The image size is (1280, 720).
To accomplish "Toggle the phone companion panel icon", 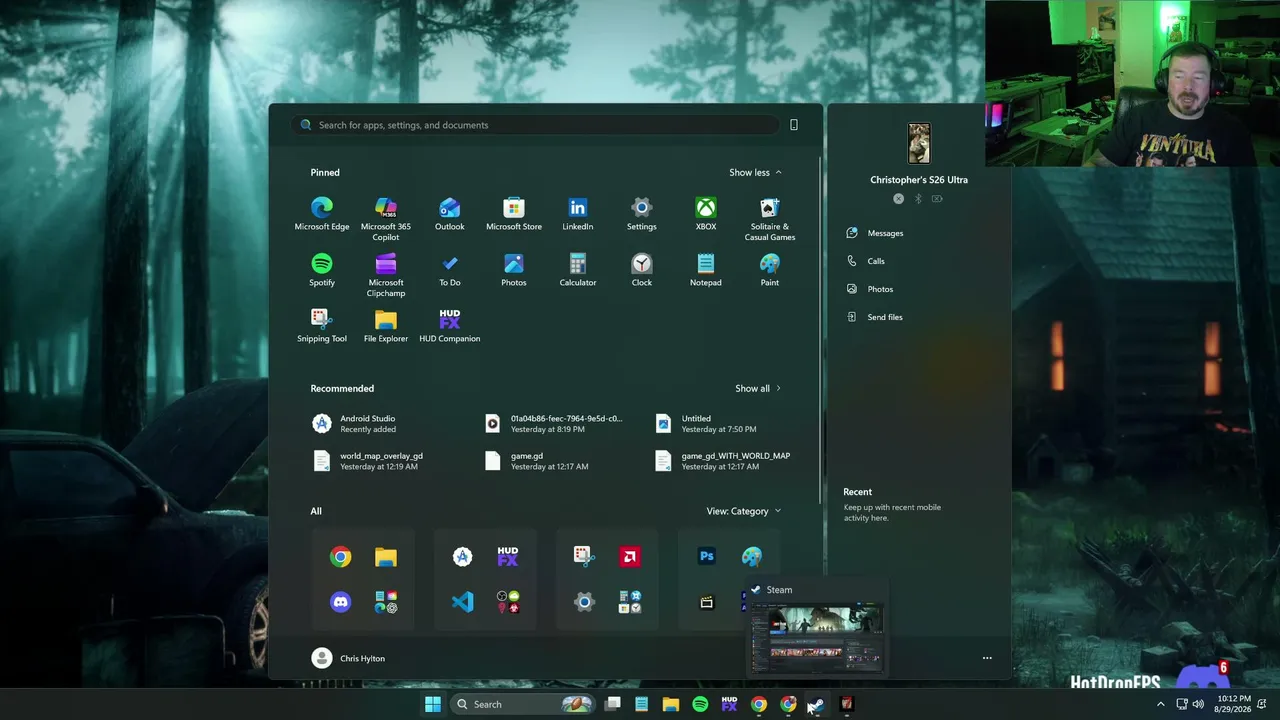I will point(794,125).
